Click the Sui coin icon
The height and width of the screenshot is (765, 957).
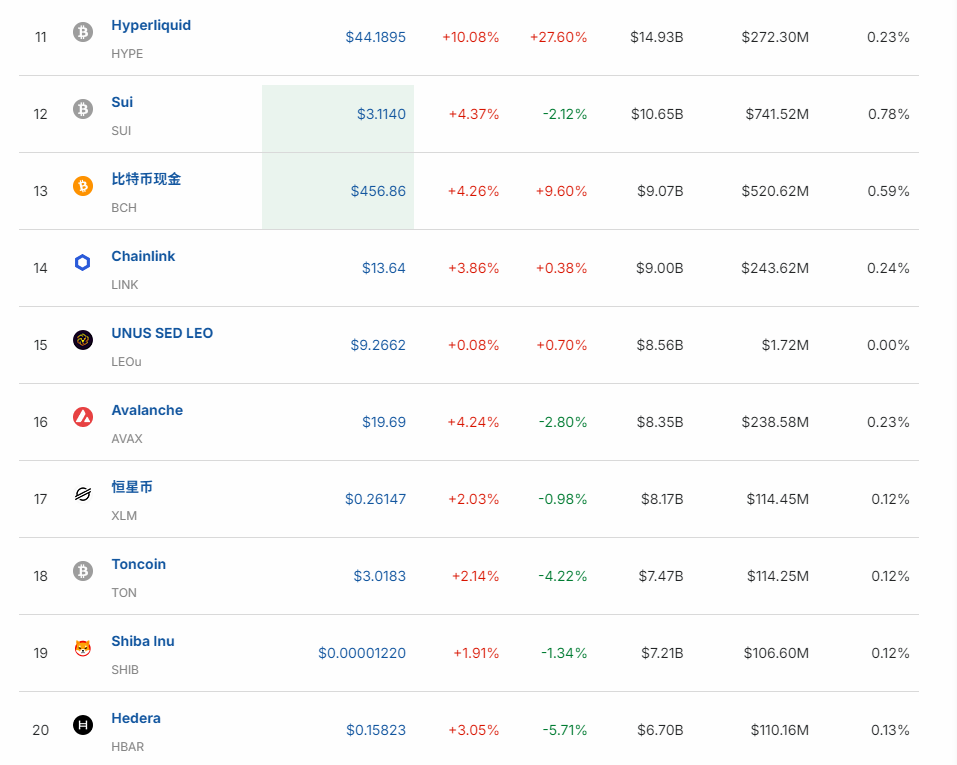pos(83,109)
